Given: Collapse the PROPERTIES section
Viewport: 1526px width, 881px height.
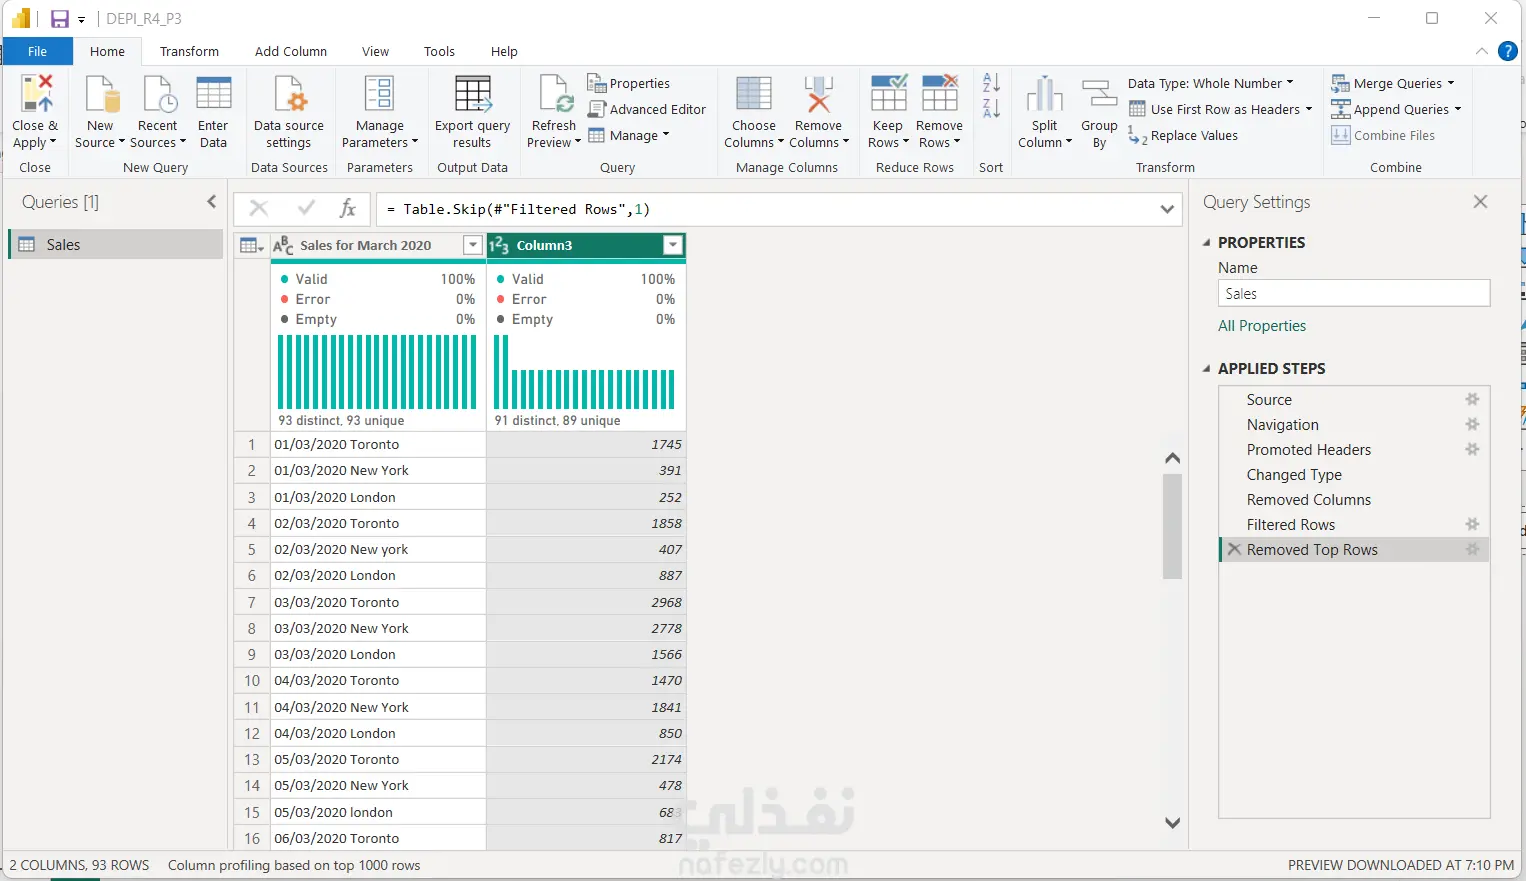Looking at the screenshot, I should [x=1206, y=242].
